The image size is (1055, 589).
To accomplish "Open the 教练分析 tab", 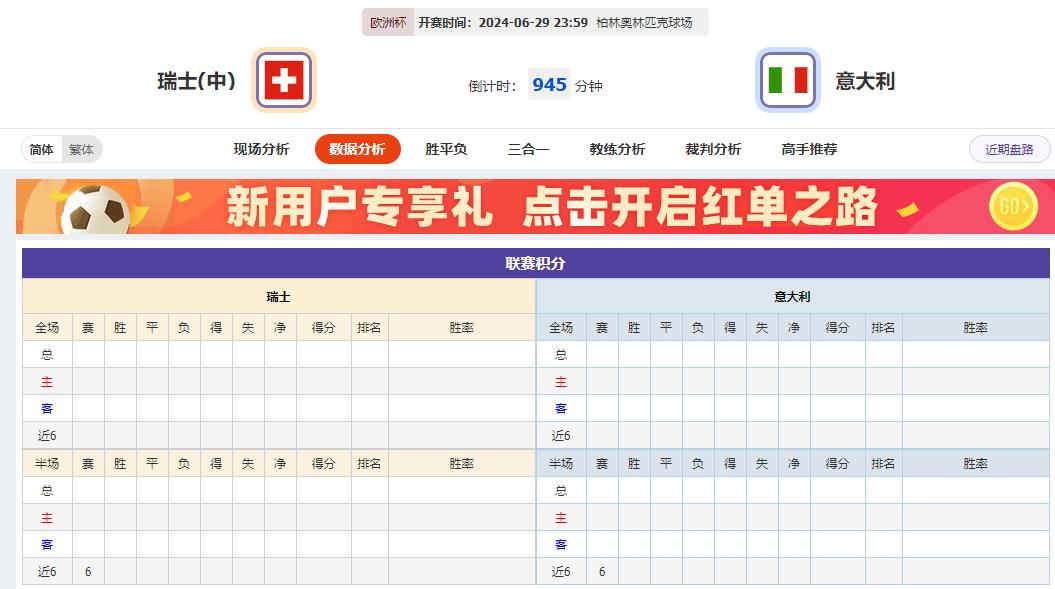I will (x=618, y=148).
